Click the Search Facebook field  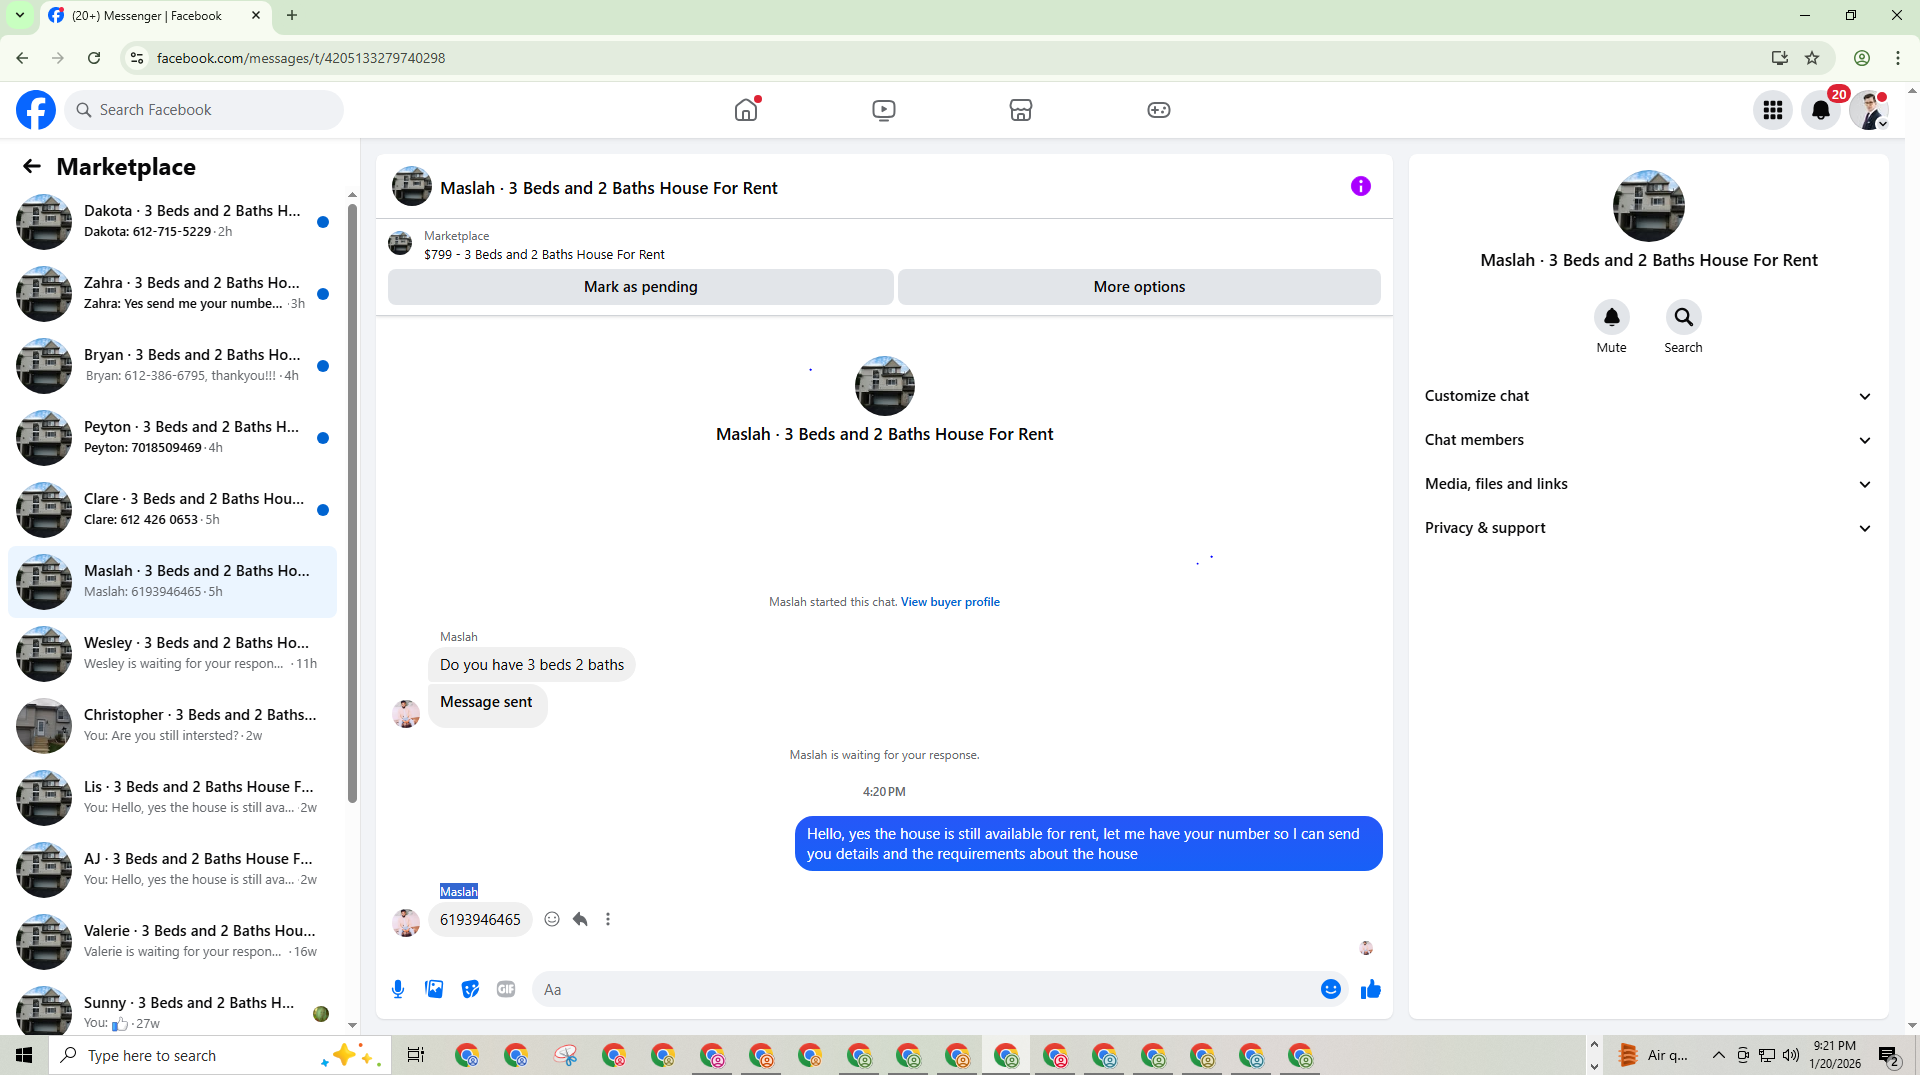click(x=204, y=110)
